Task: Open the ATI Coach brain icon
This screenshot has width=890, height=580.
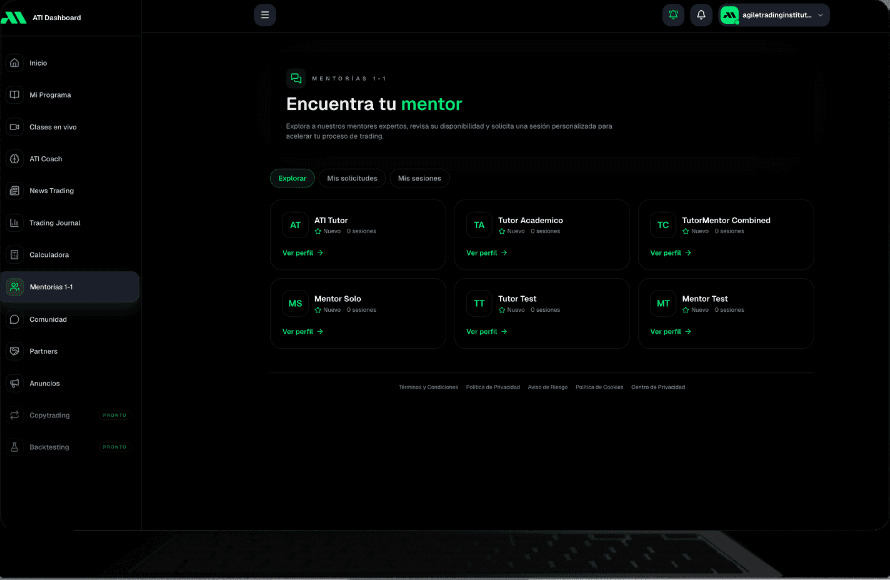Action: tap(15, 159)
